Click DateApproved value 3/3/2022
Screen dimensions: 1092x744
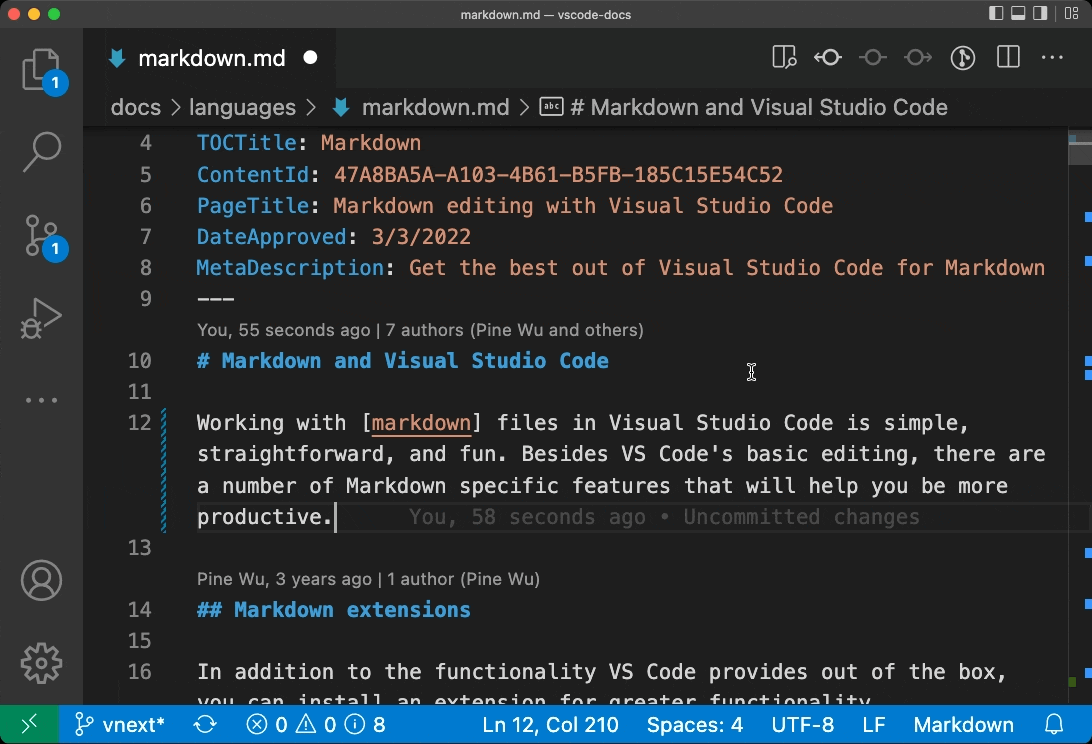pos(421,237)
